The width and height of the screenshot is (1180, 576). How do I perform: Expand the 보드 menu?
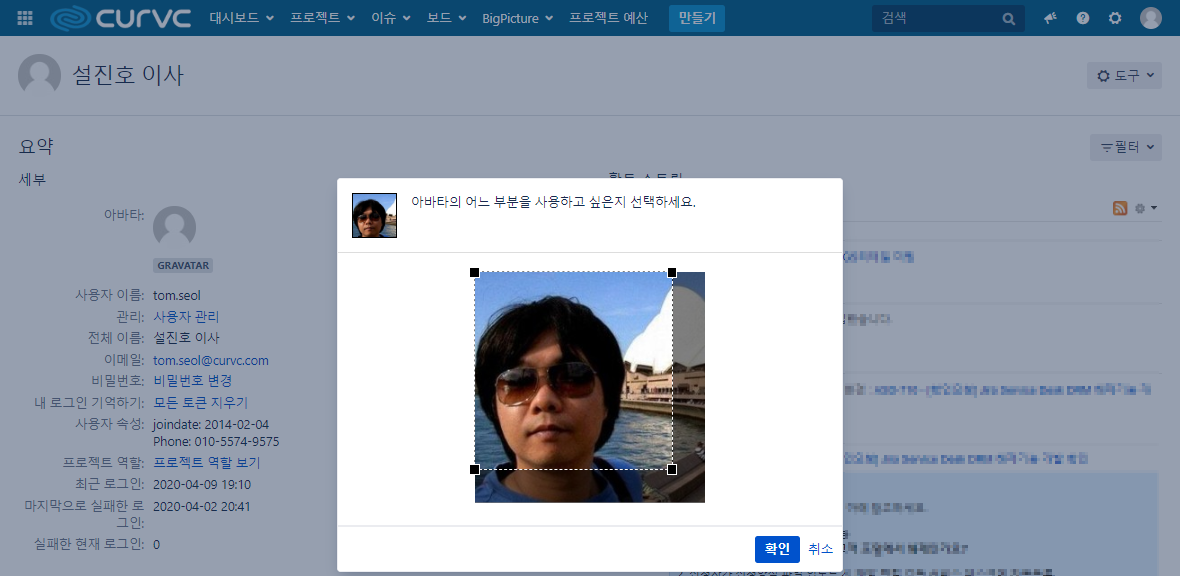[446, 18]
